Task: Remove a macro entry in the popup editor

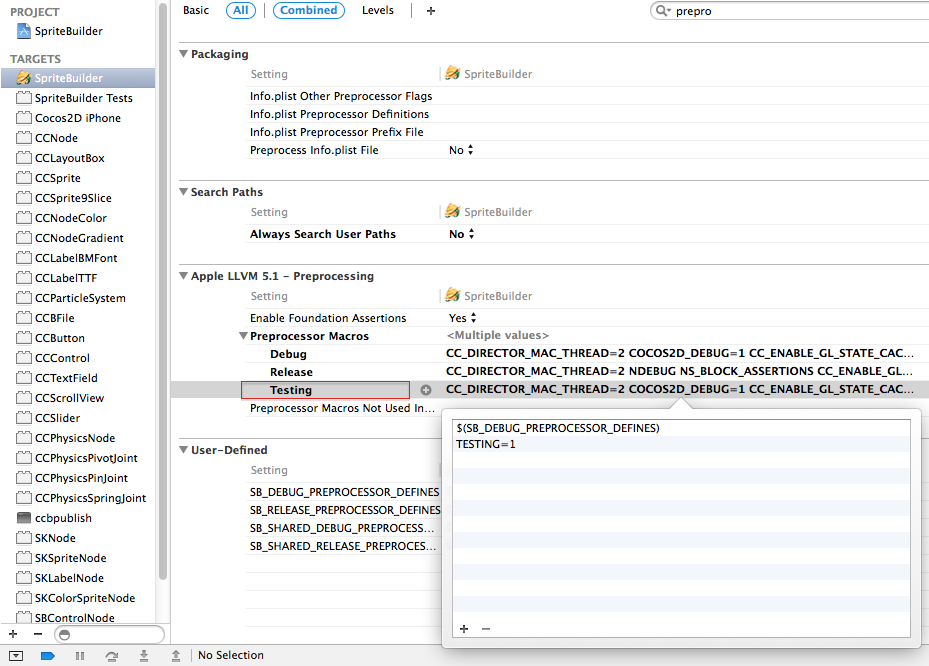Action: point(486,629)
